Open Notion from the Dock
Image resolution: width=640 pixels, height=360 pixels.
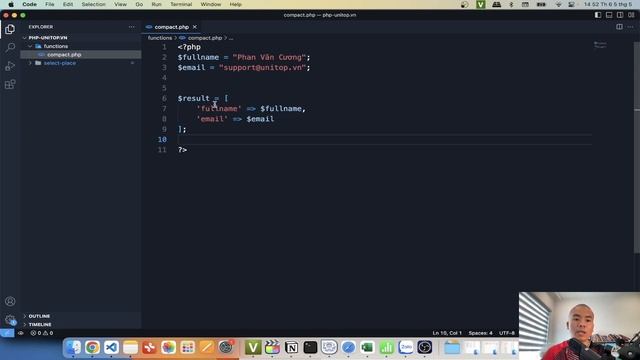[291, 347]
